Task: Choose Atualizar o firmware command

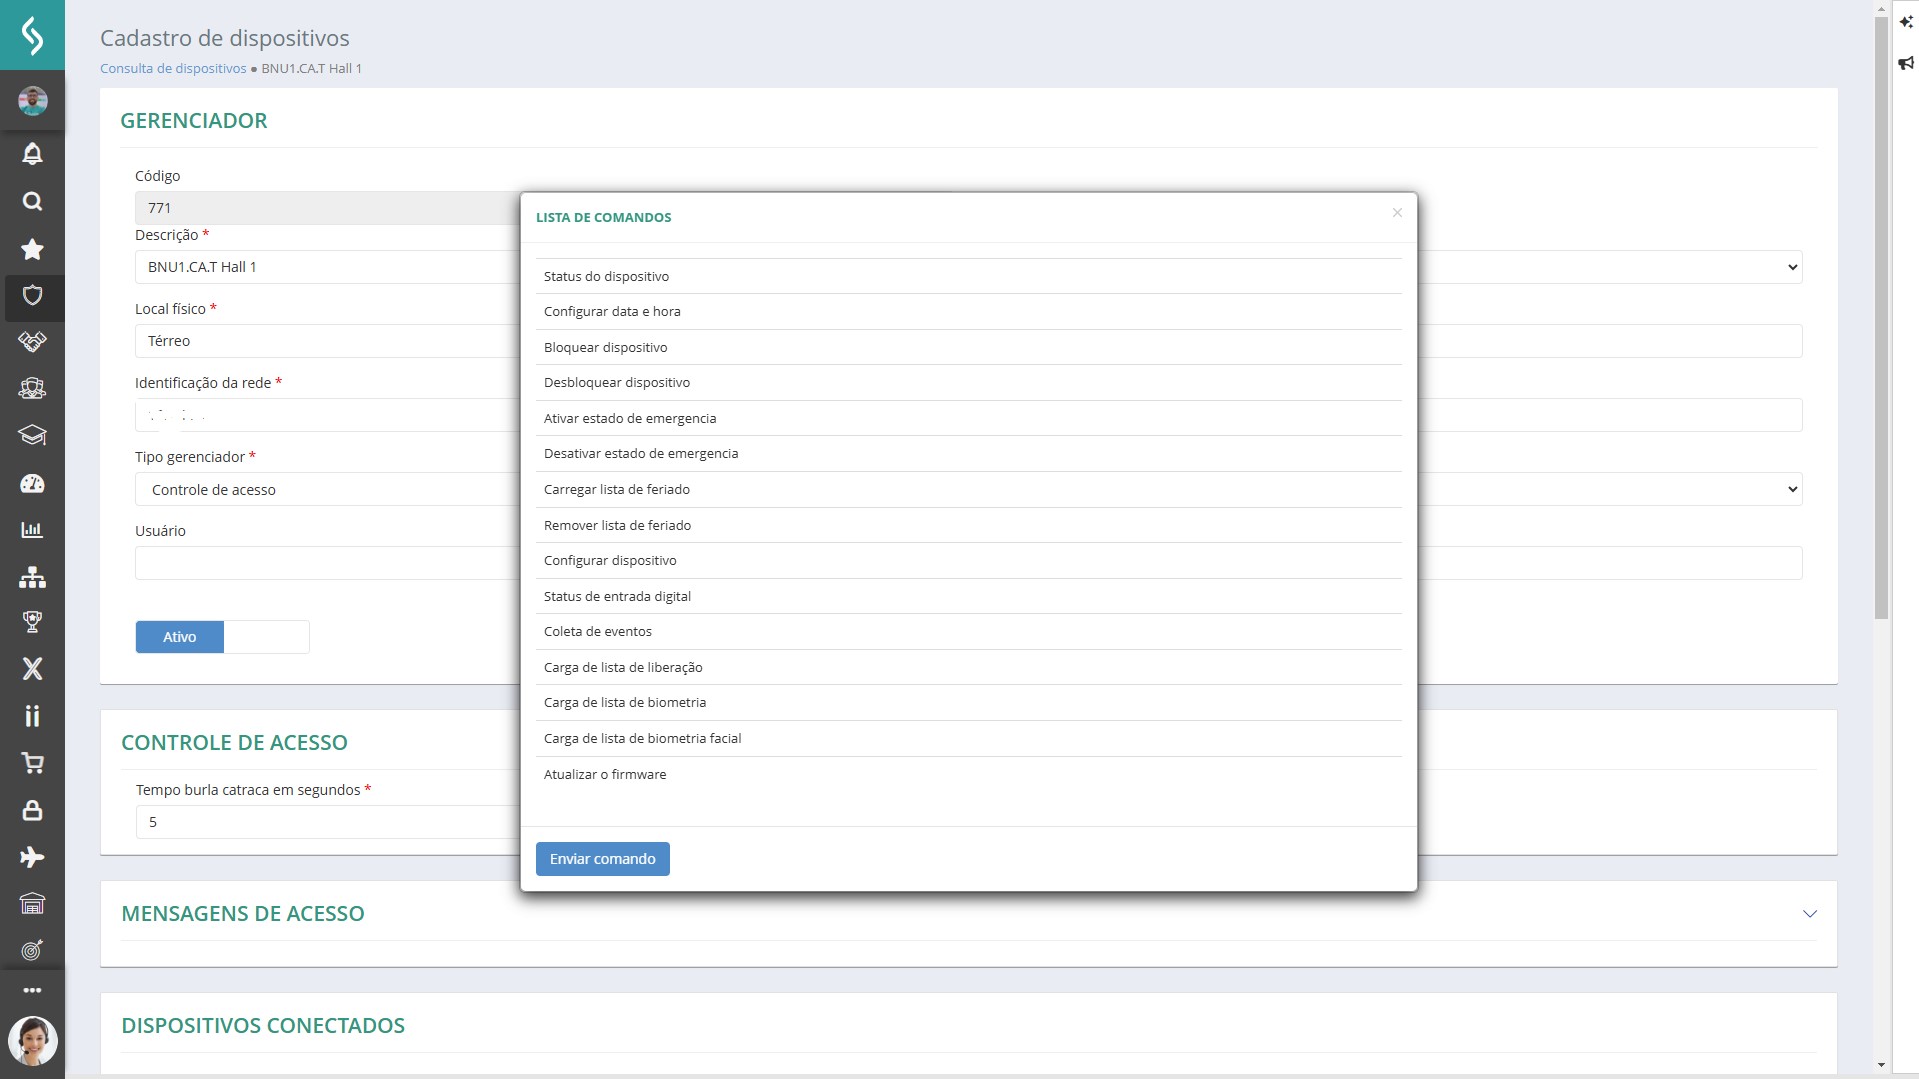Action: 604,774
